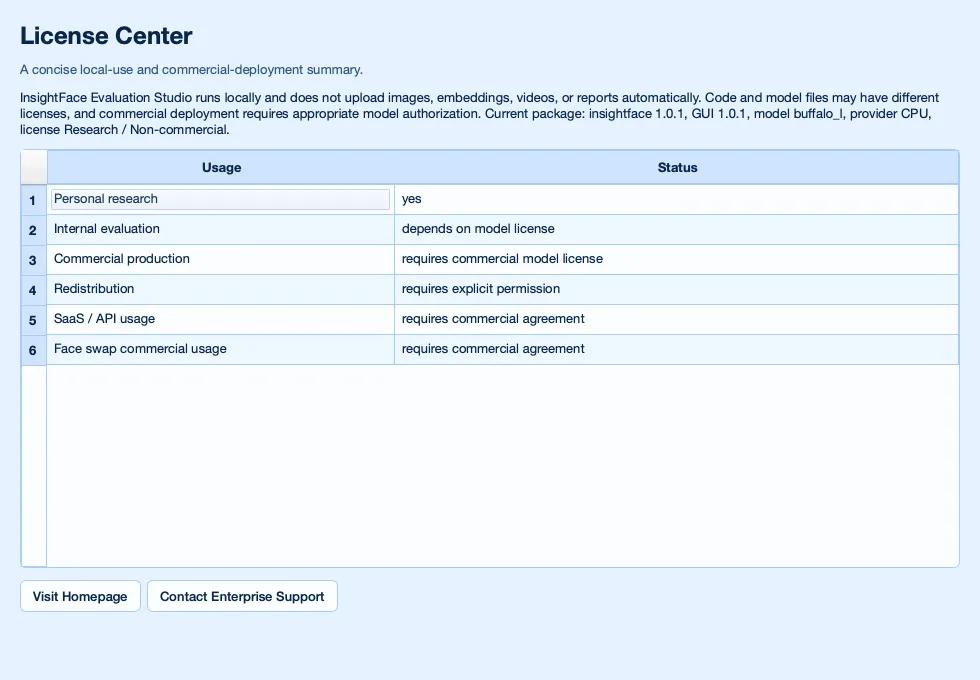The height and width of the screenshot is (680, 980).
Task: Select the 'SaaS / API usage' cell
Action: [x=221, y=319]
